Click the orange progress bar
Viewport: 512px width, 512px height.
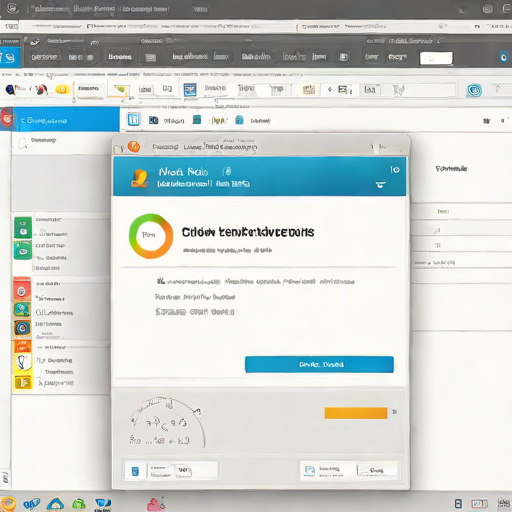point(356,413)
